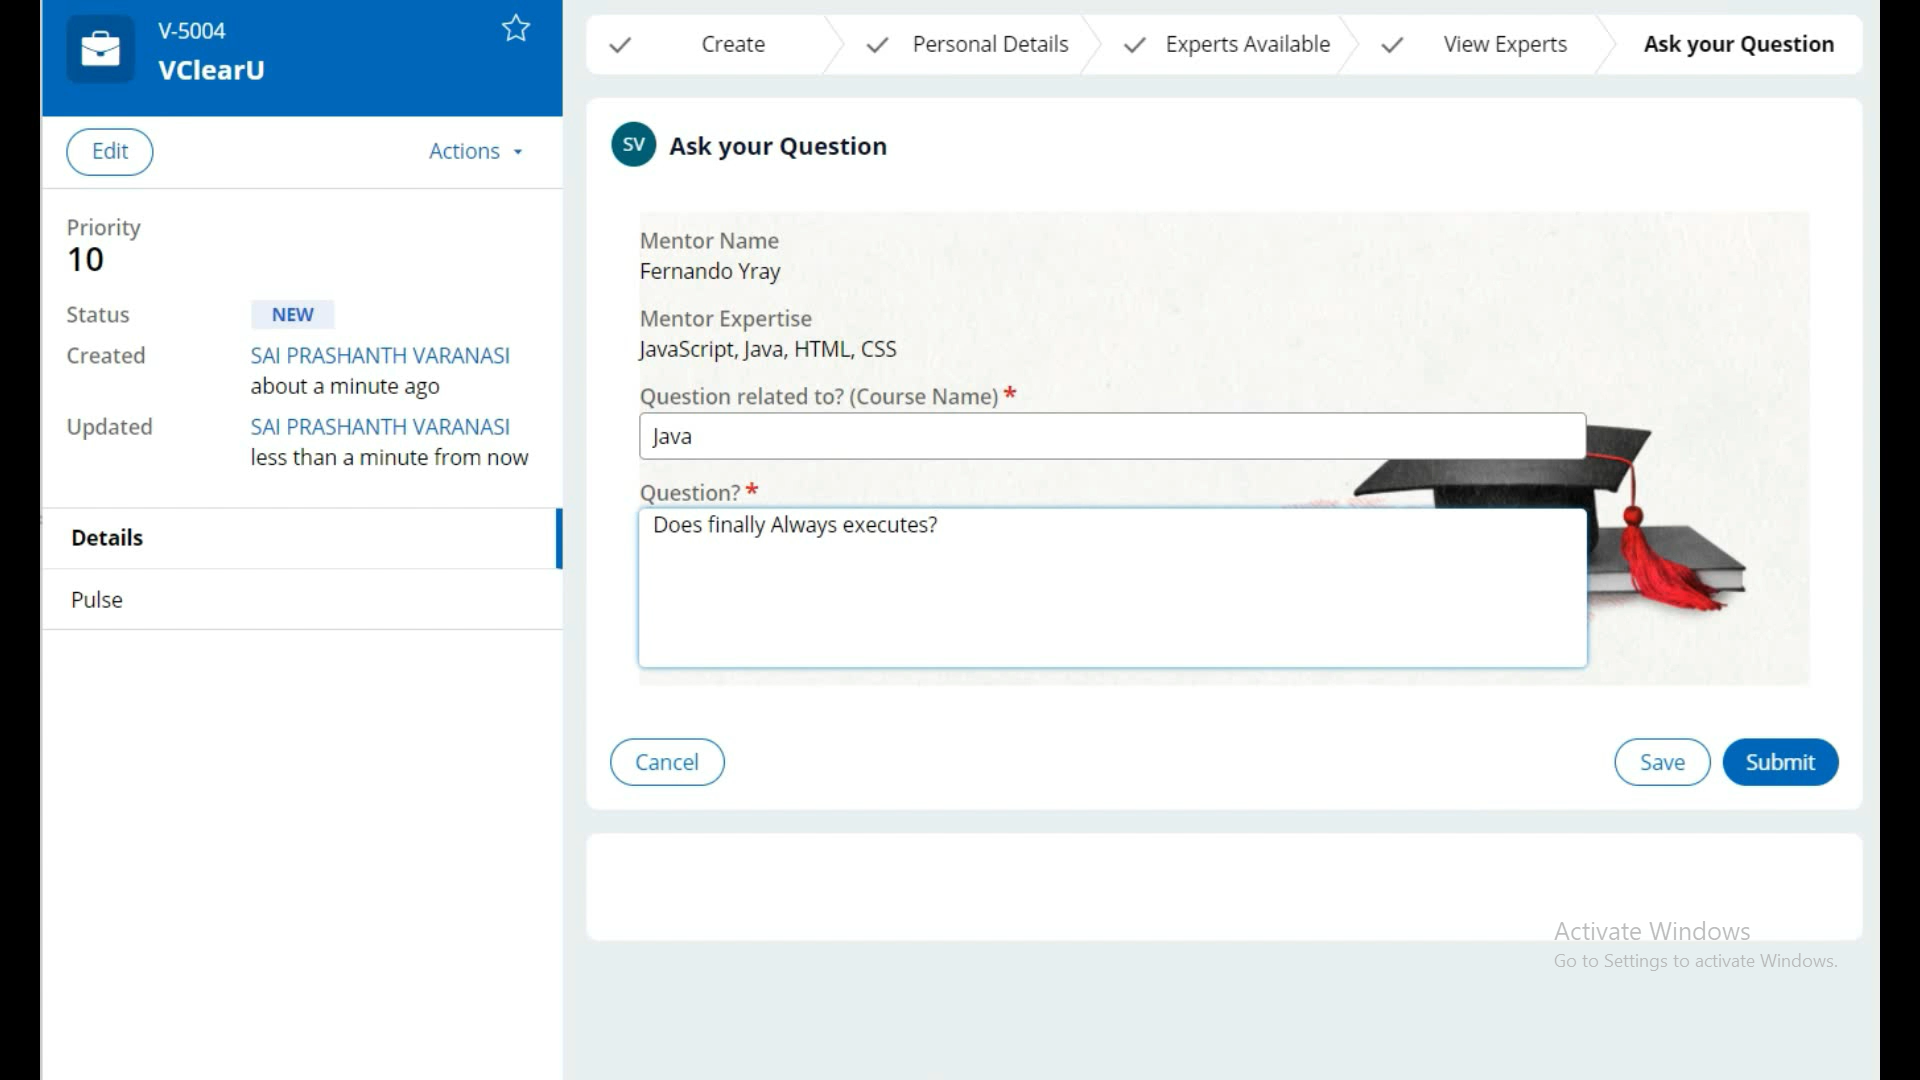Save the question form
1920x1080 pixels.
pos(1661,762)
